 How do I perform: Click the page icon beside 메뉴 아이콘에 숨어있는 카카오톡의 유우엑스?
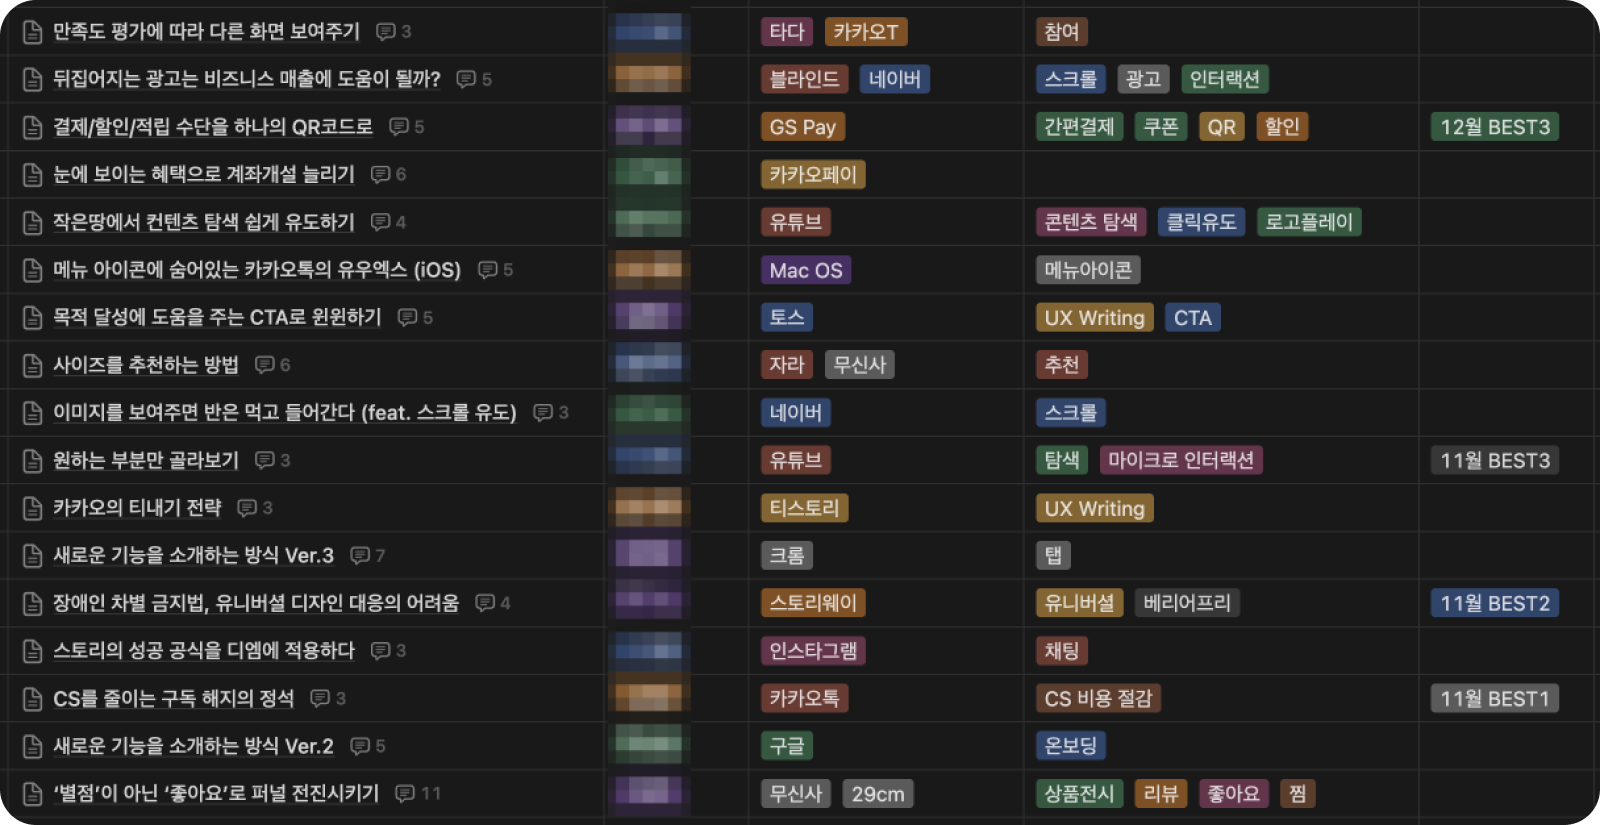point(32,270)
